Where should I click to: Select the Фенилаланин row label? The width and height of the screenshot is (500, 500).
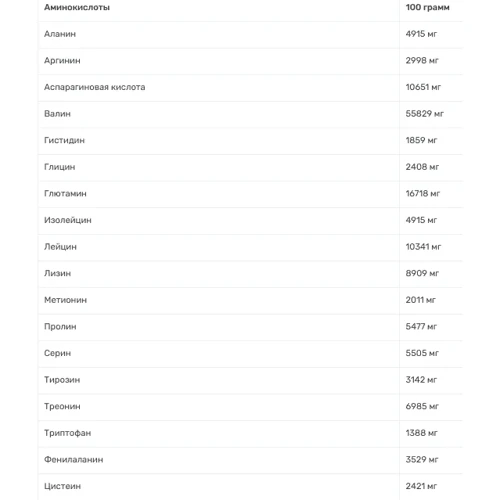click(x=74, y=460)
